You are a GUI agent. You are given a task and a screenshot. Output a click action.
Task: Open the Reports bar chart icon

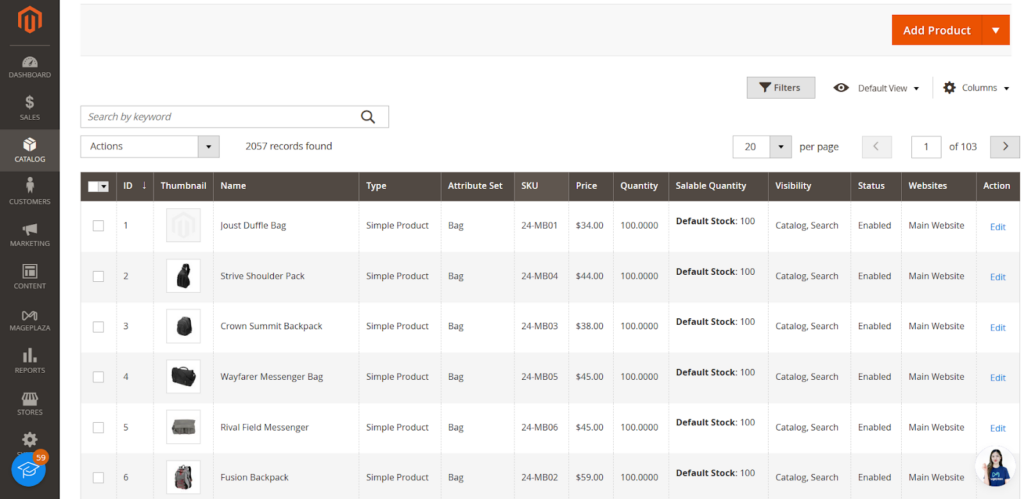coord(29,361)
